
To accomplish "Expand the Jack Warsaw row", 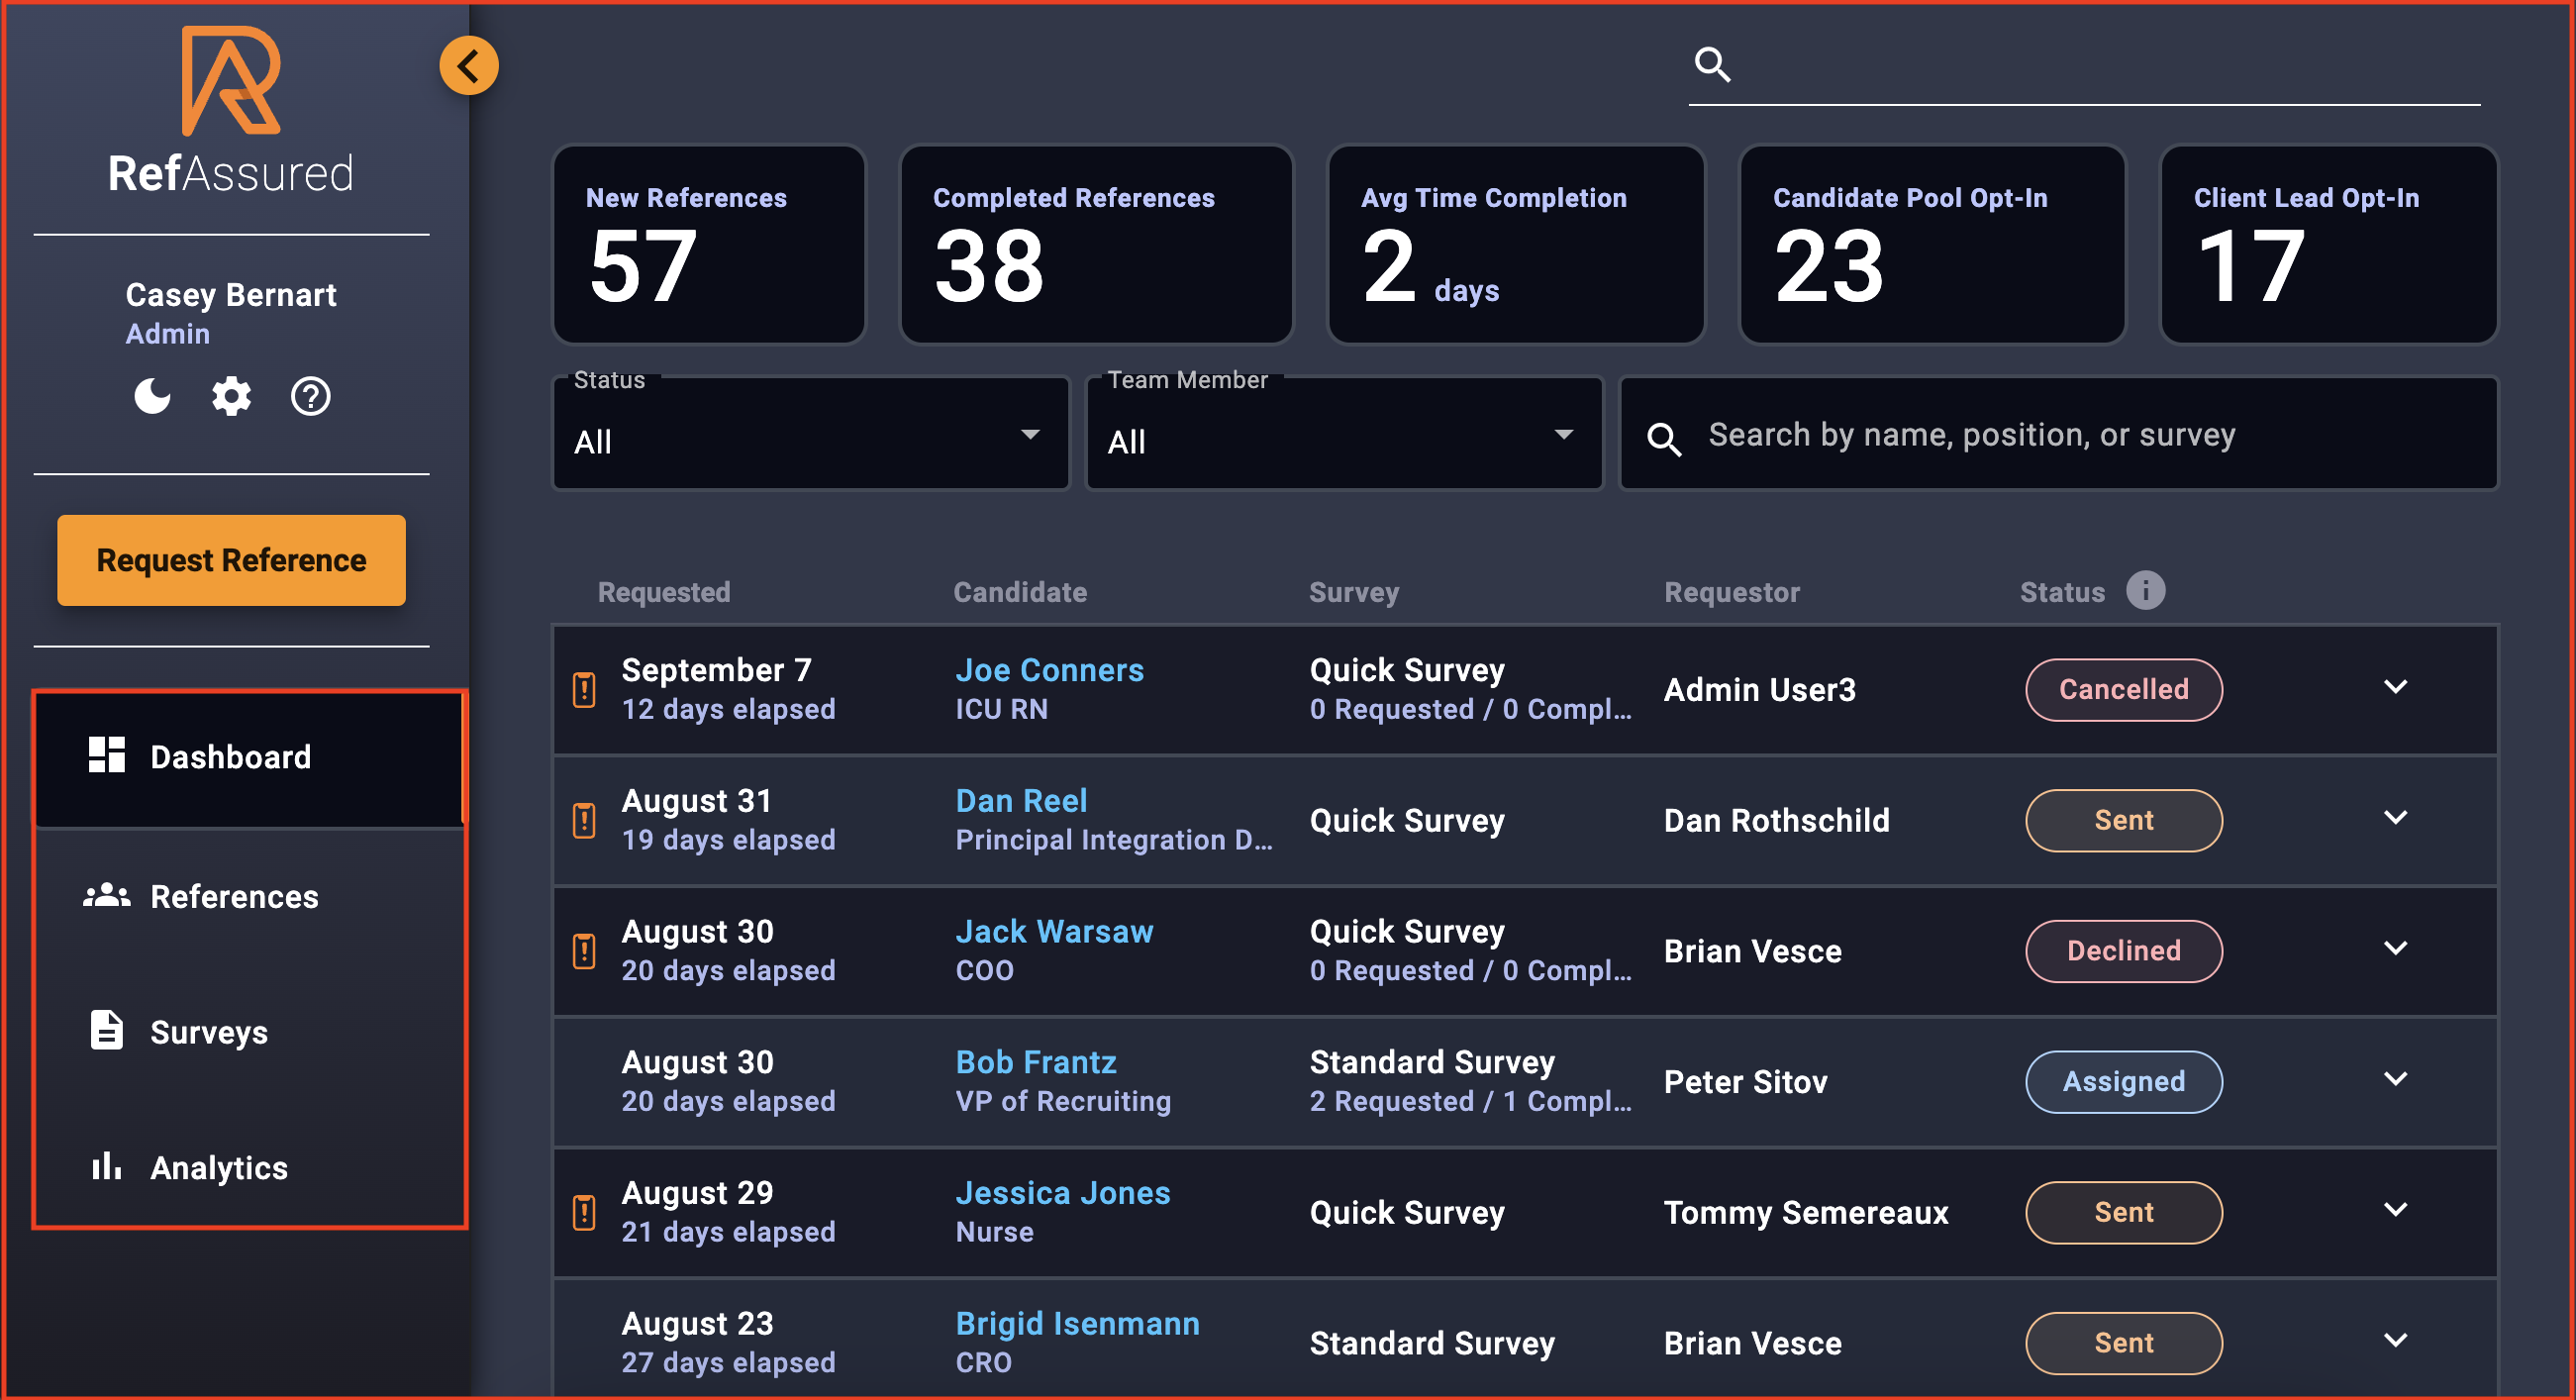I will (2395, 948).
